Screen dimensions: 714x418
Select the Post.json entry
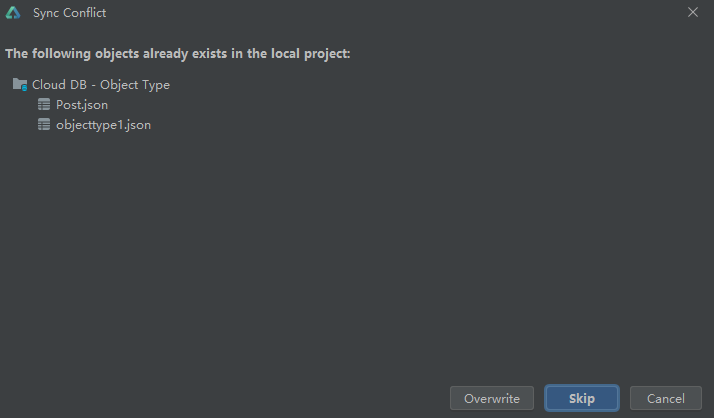82,105
